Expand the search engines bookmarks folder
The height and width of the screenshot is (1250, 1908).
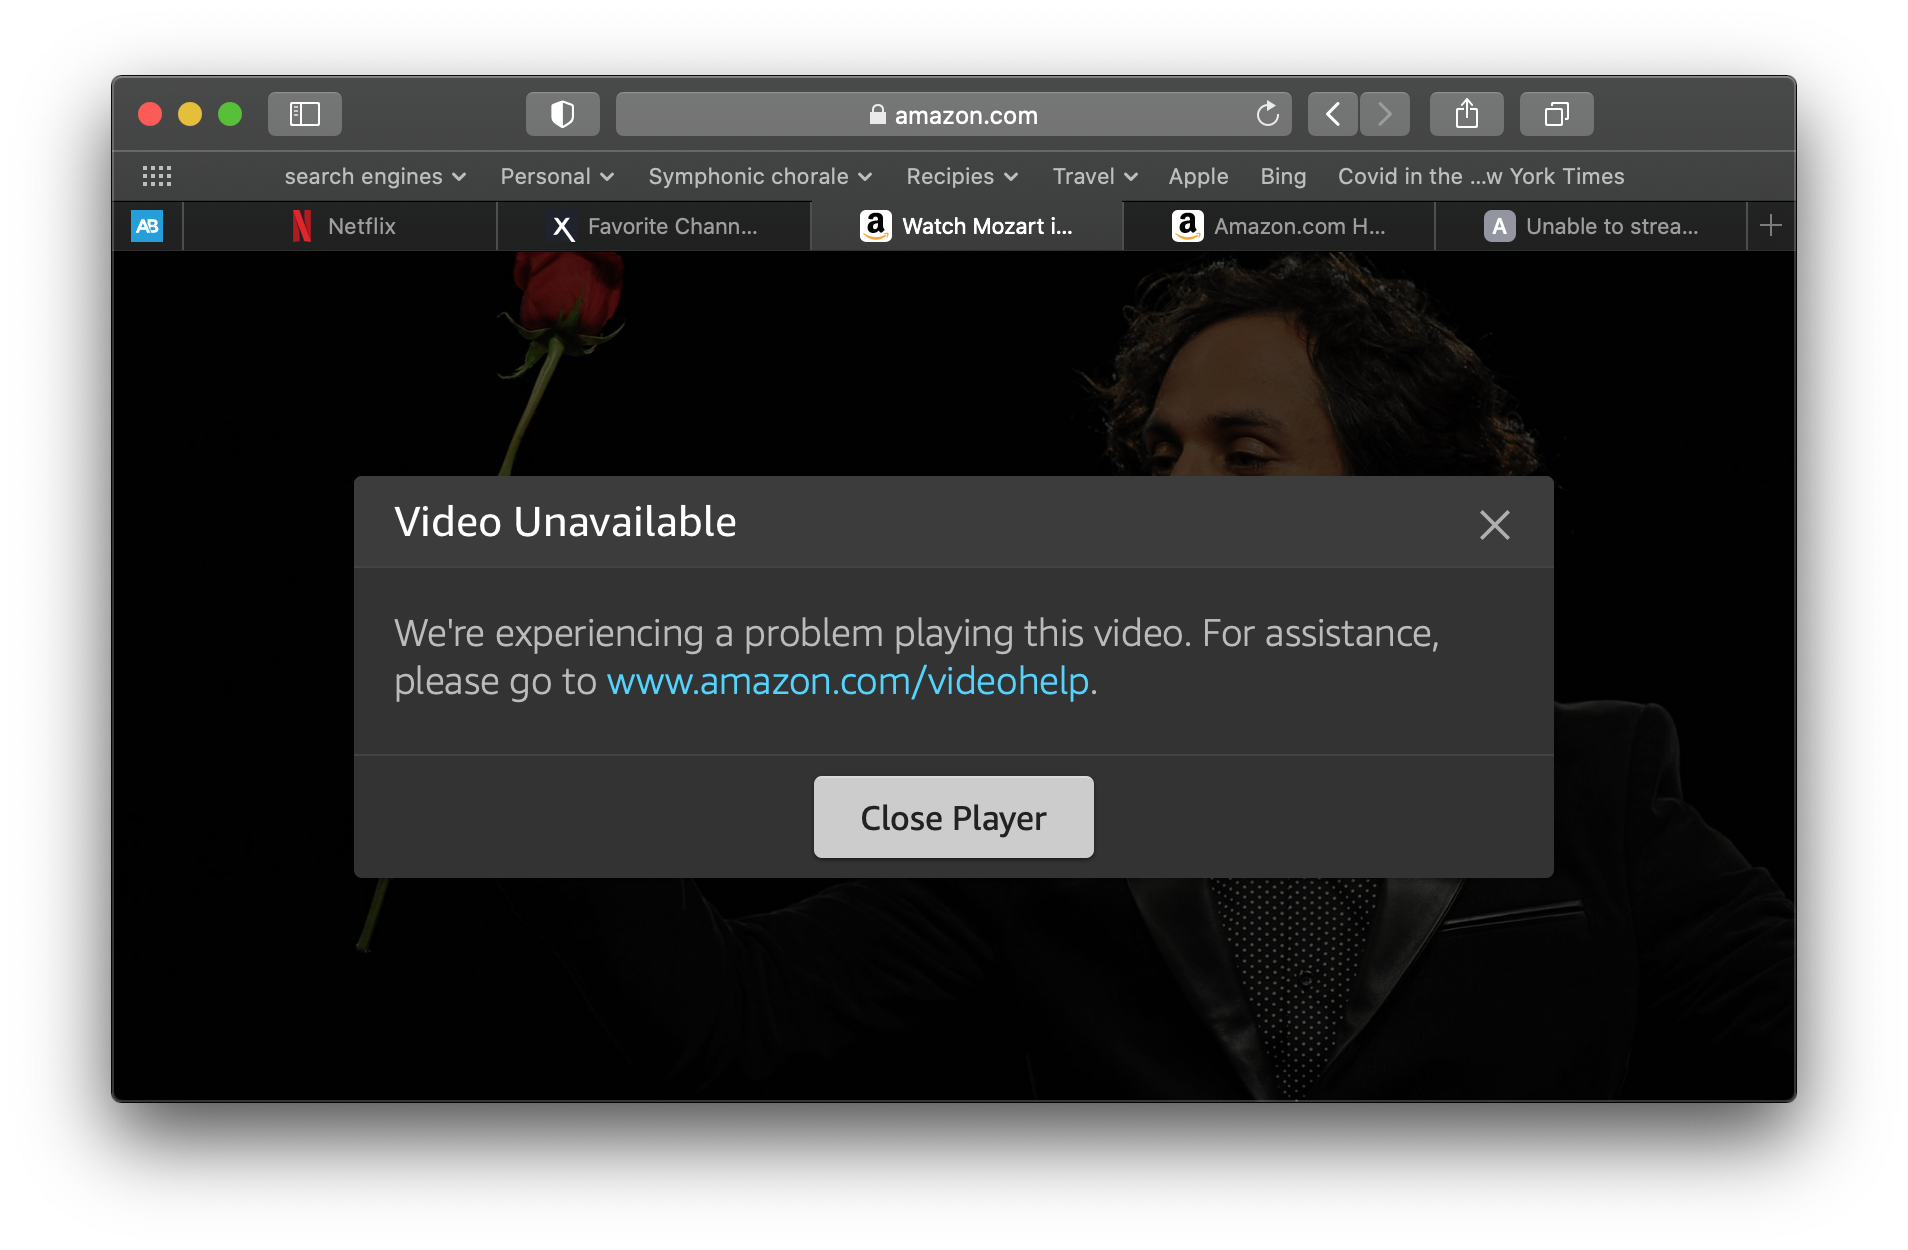[x=374, y=176]
